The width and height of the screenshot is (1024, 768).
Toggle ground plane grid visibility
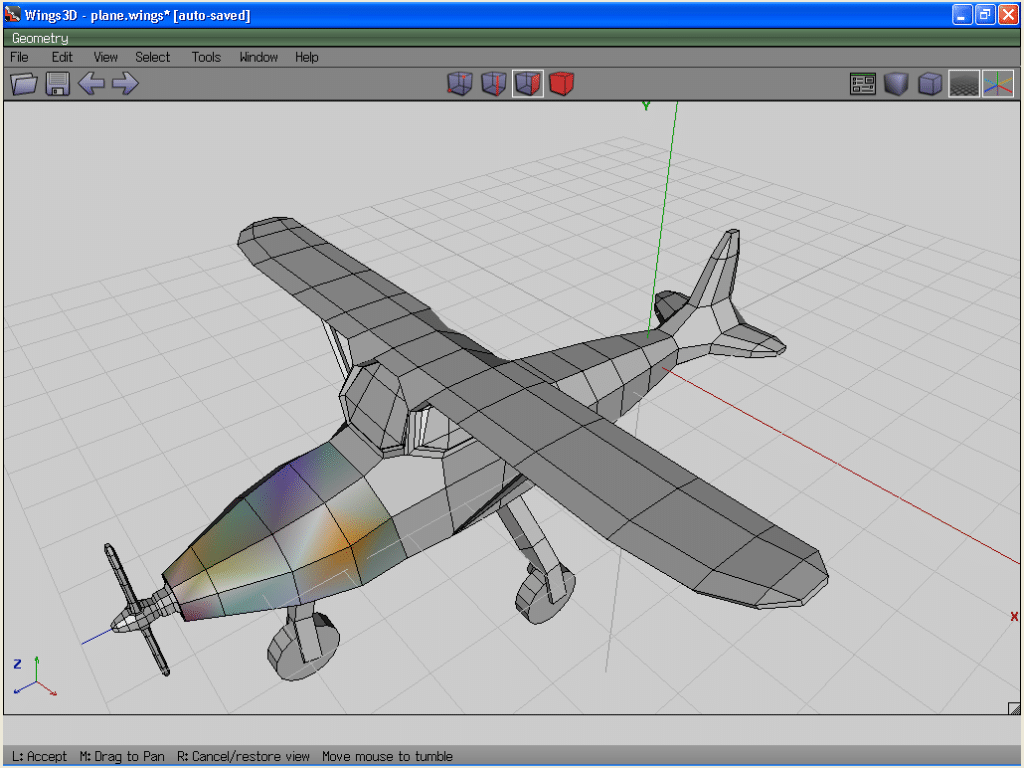click(964, 84)
